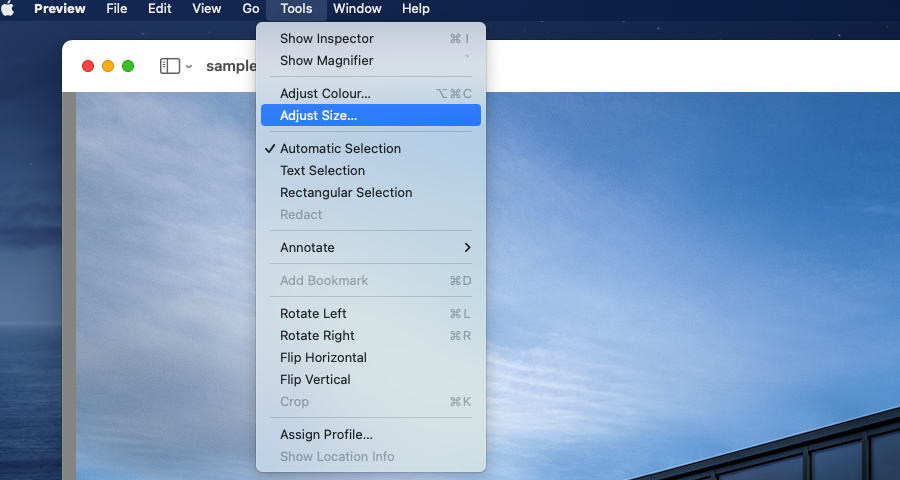Screen dimensions: 900x480
Task: Open the View menu
Action: pos(207,9)
